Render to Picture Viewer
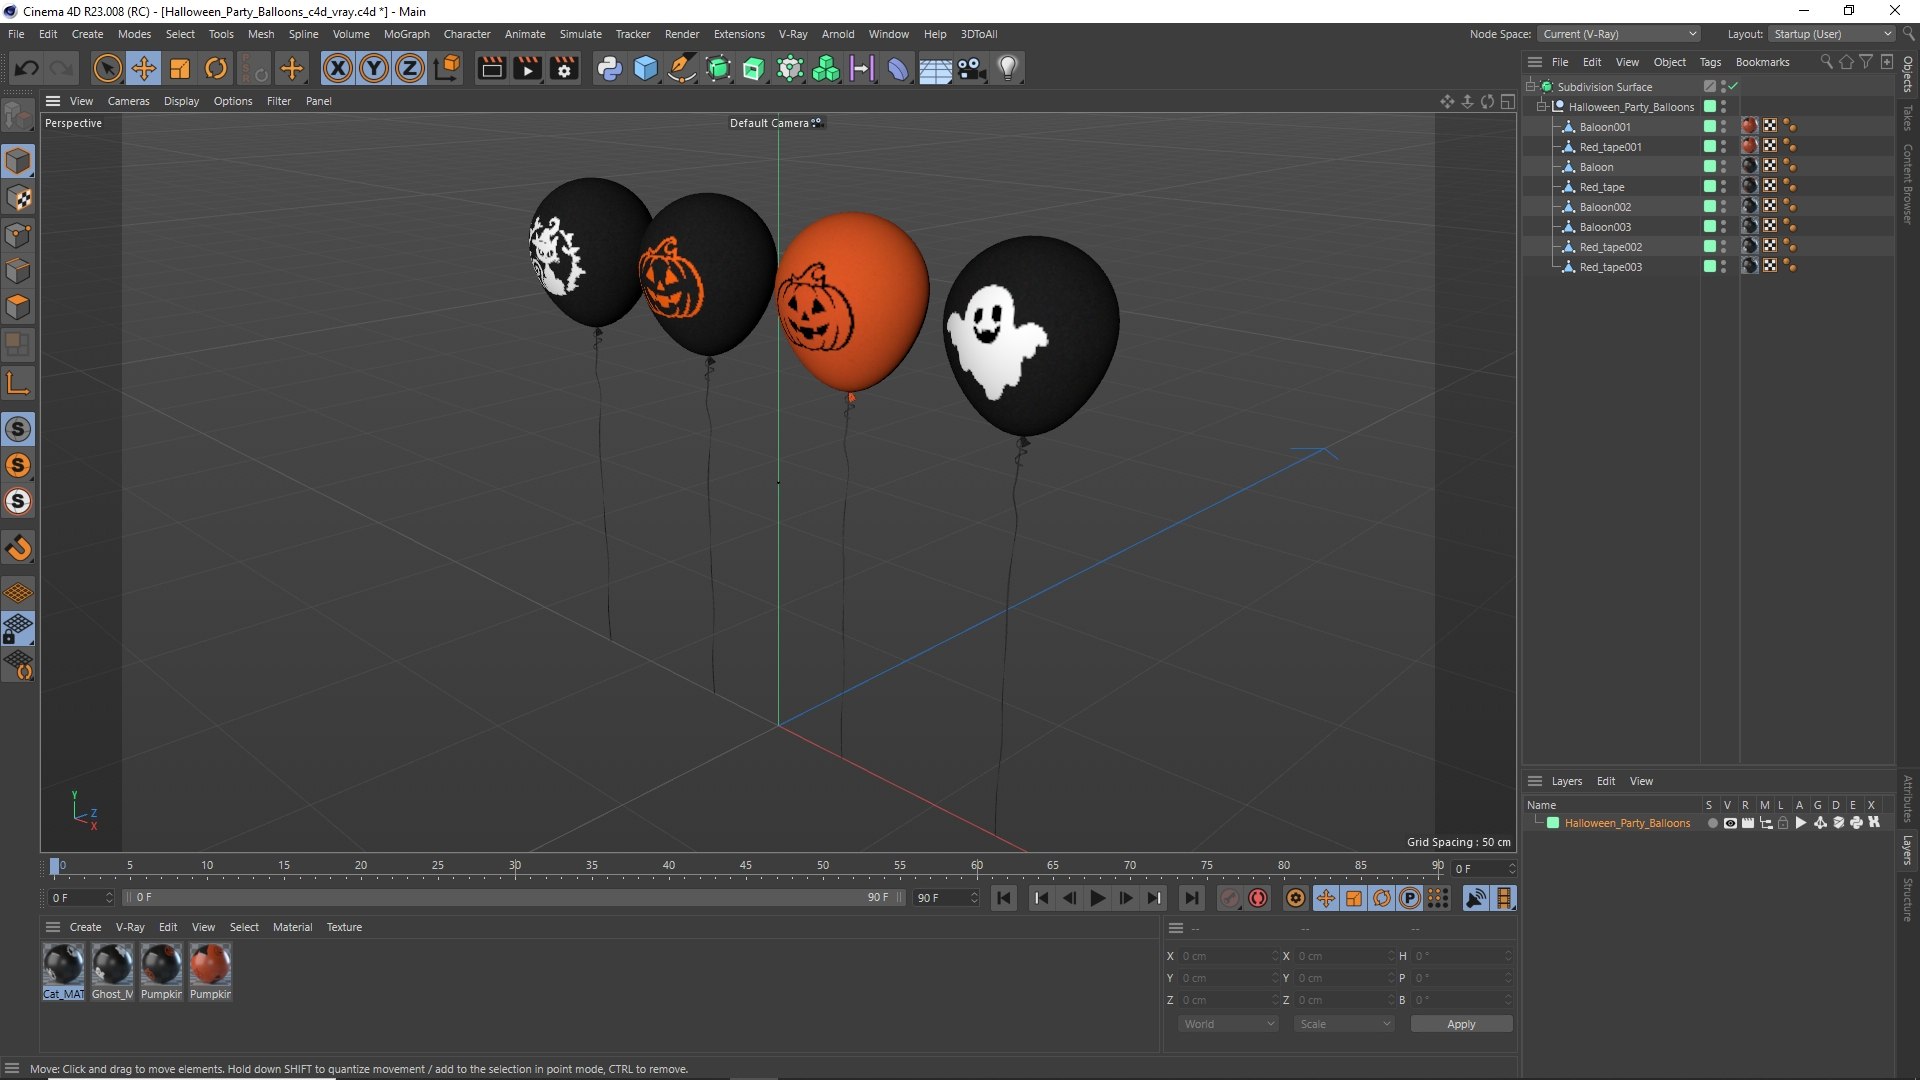1920x1080 pixels. (x=527, y=68)
